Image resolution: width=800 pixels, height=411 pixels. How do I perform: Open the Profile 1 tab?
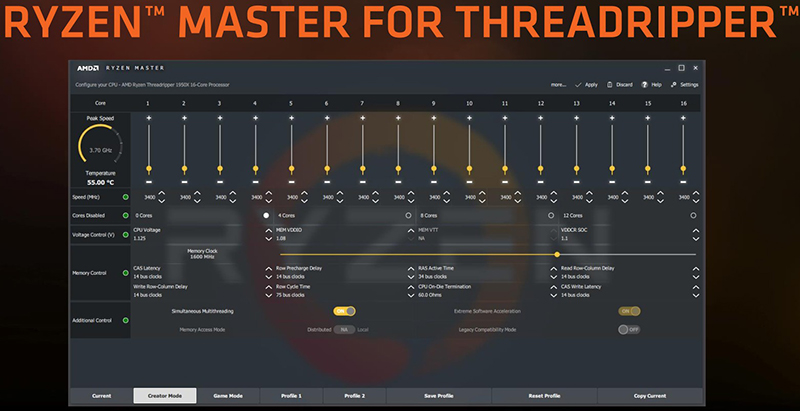[x=291, y=396]
